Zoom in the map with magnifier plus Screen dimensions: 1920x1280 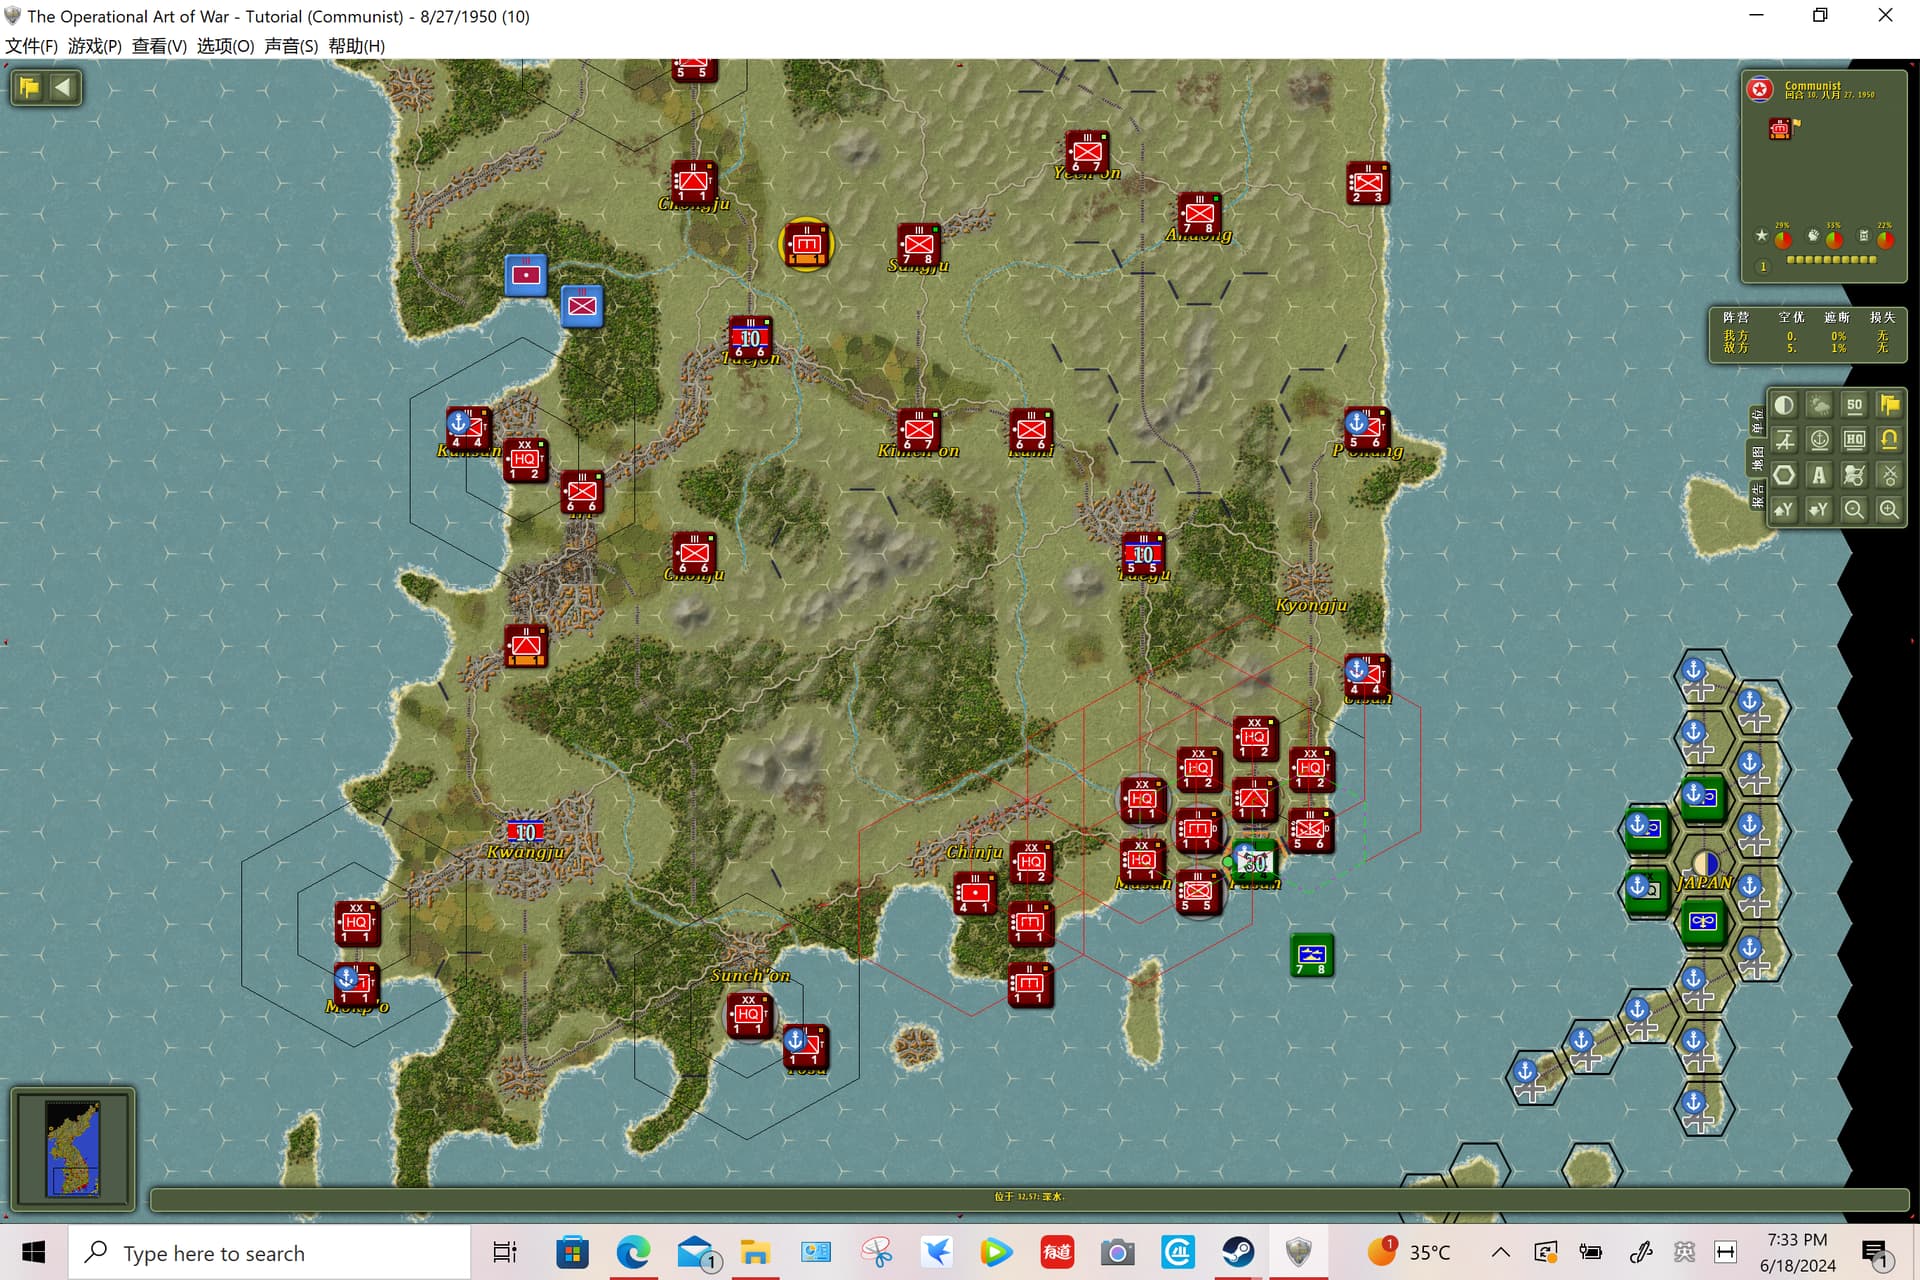click(1889, 509)
